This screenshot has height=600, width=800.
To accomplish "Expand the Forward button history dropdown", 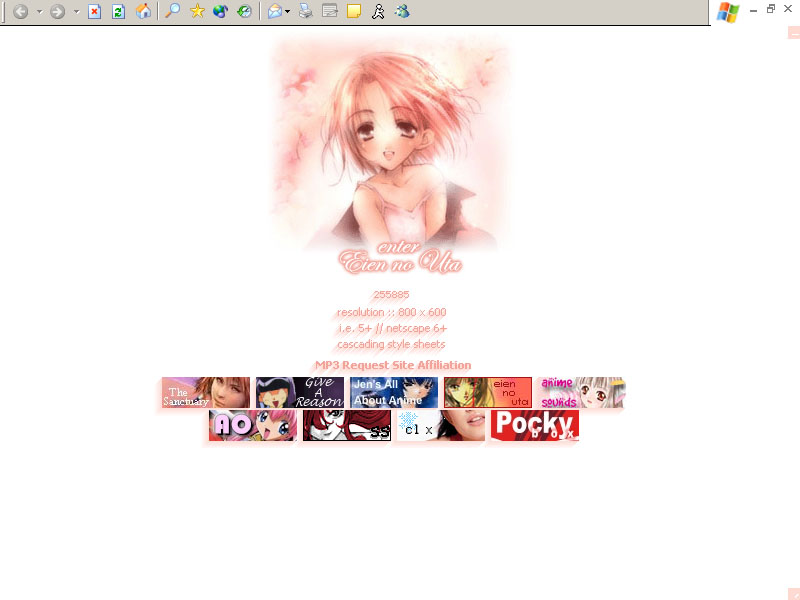I will (76, 12).
